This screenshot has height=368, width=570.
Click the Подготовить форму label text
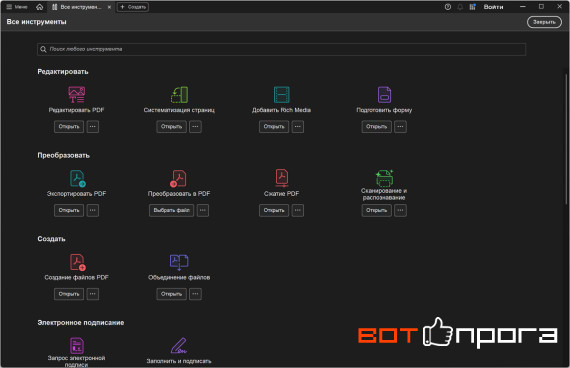[x=384, y=110]
